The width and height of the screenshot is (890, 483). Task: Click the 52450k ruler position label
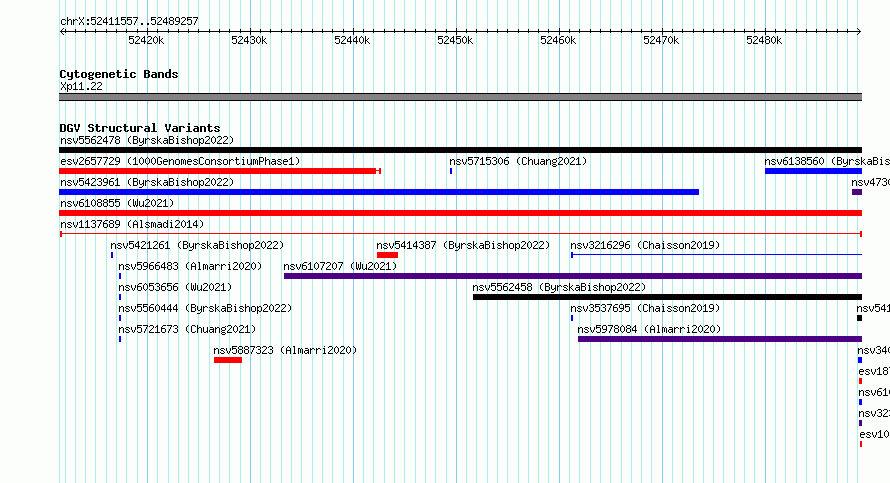(x=455, y=40)
